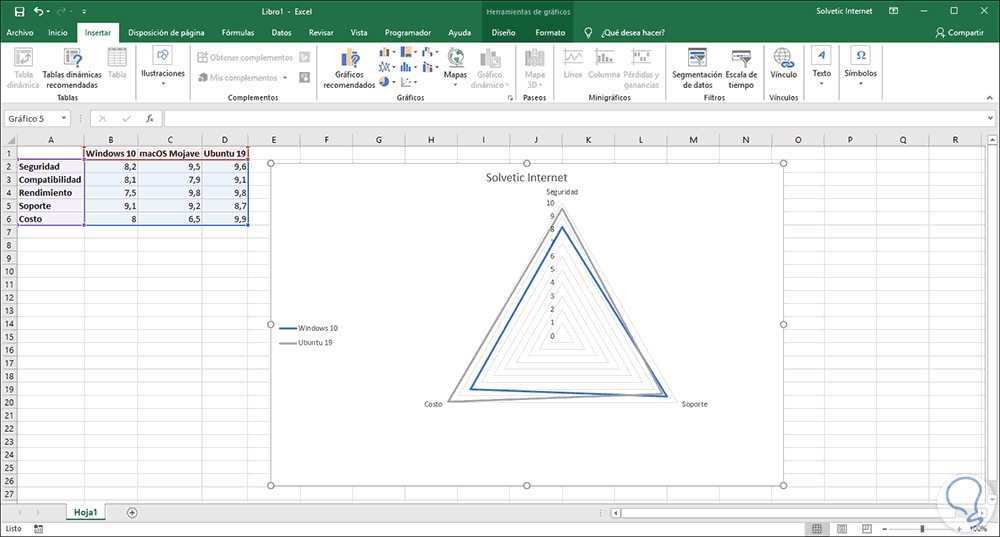Viewport: 1000px width, 537px height.
Task: Select cell C1 macOS Mojave
Action: point(170,153)
